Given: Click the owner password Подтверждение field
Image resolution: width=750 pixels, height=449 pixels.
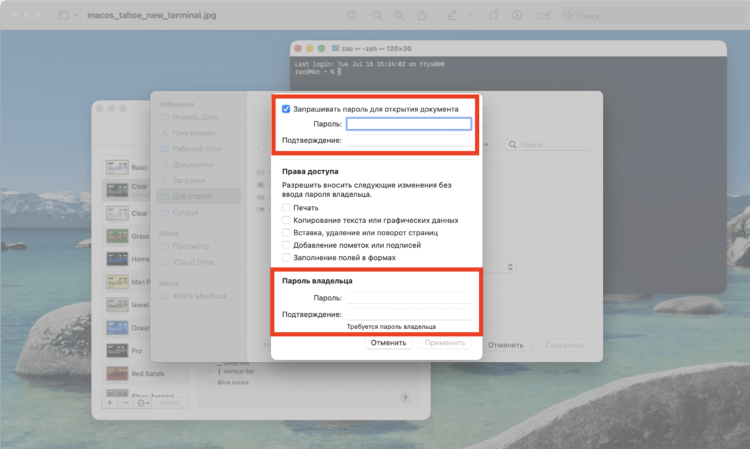Looking at the screenshot, I should tap(409, 314).
